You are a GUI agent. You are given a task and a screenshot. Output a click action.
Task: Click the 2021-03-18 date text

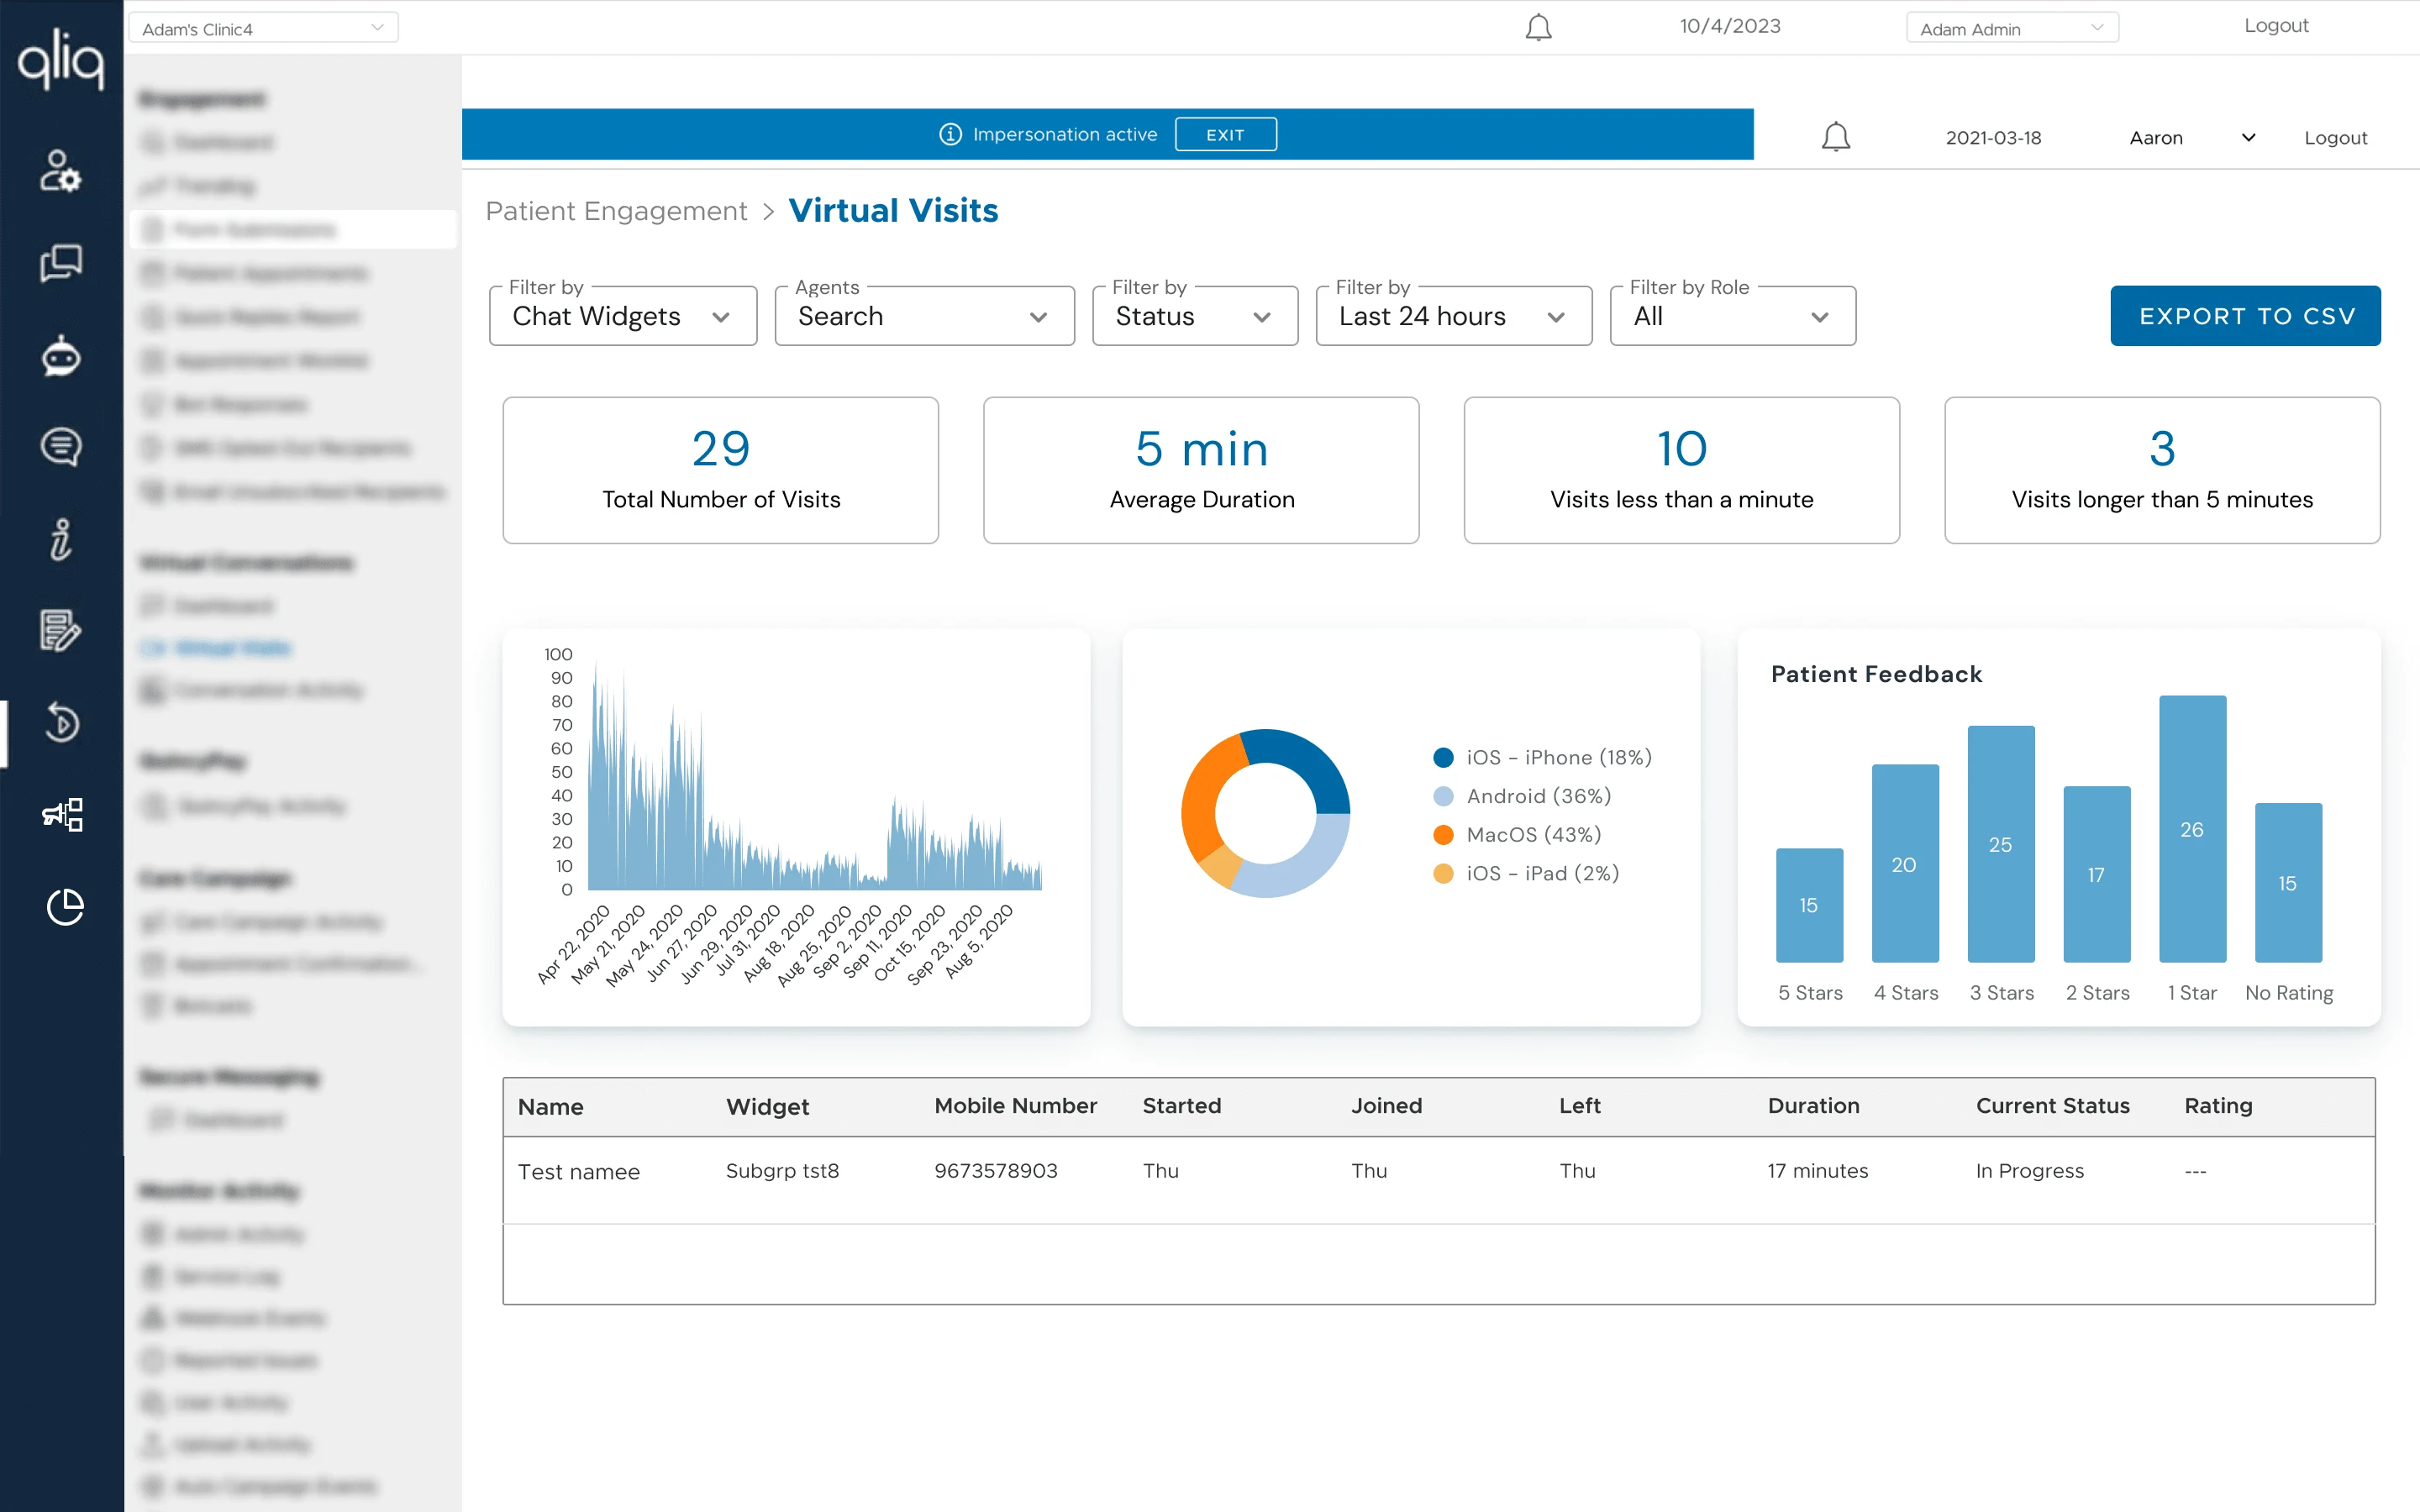(1993, 138)
